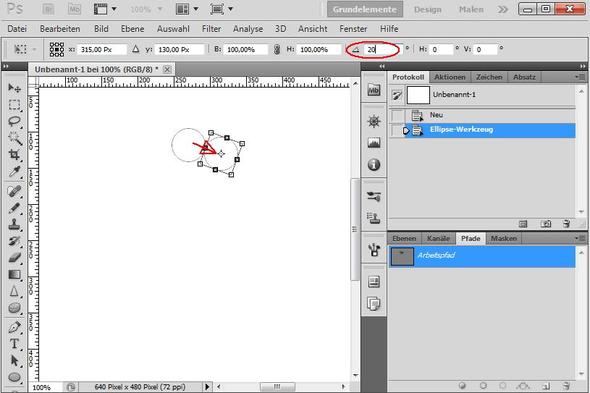This screenshot has width=590, height=393.
Task: Open the Layer Comps panel icon
Action: pyautogui.click(x=374, y=303)
